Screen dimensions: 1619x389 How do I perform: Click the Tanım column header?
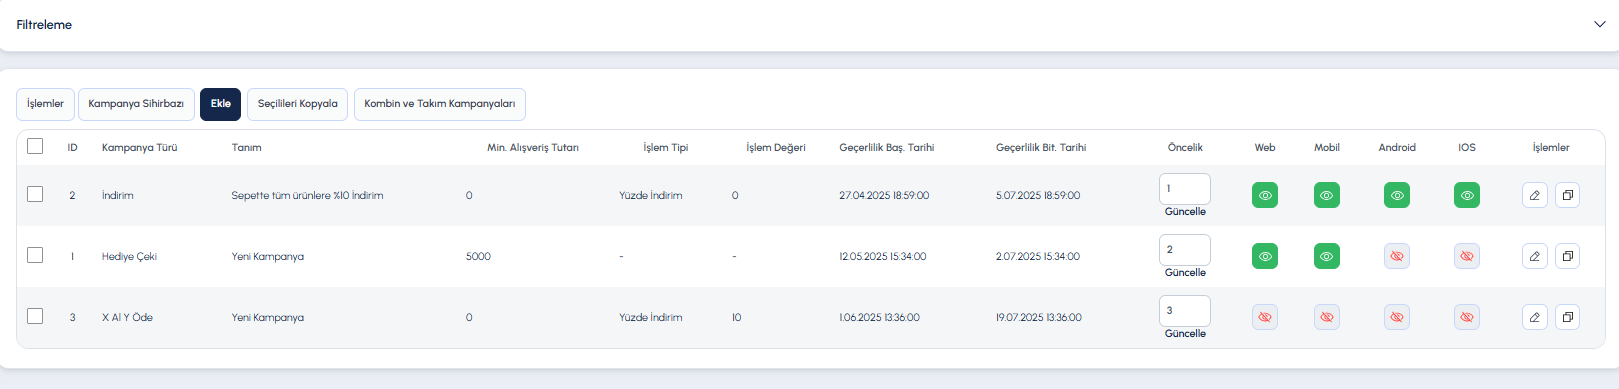click(246, 147)
